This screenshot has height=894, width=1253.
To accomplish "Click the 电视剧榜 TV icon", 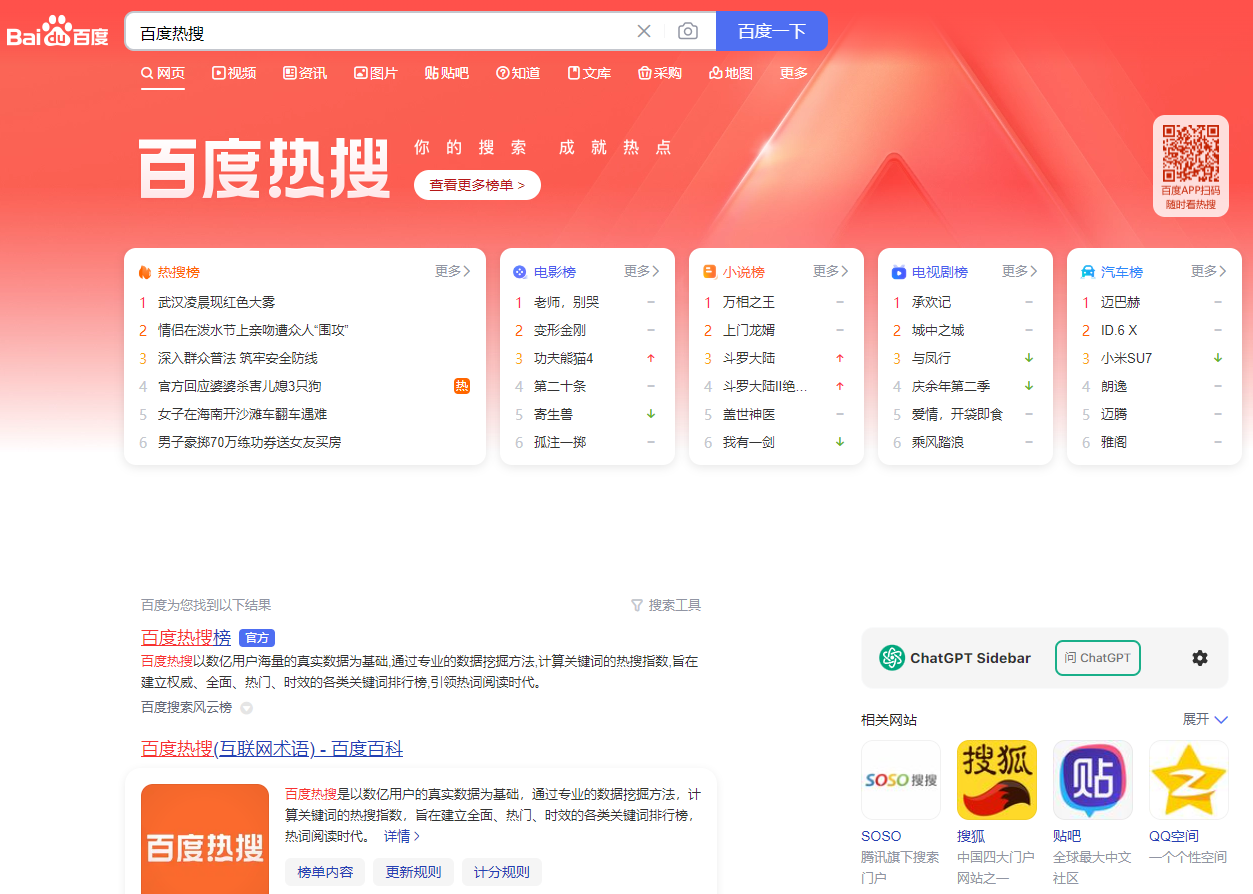I will 899,272.
